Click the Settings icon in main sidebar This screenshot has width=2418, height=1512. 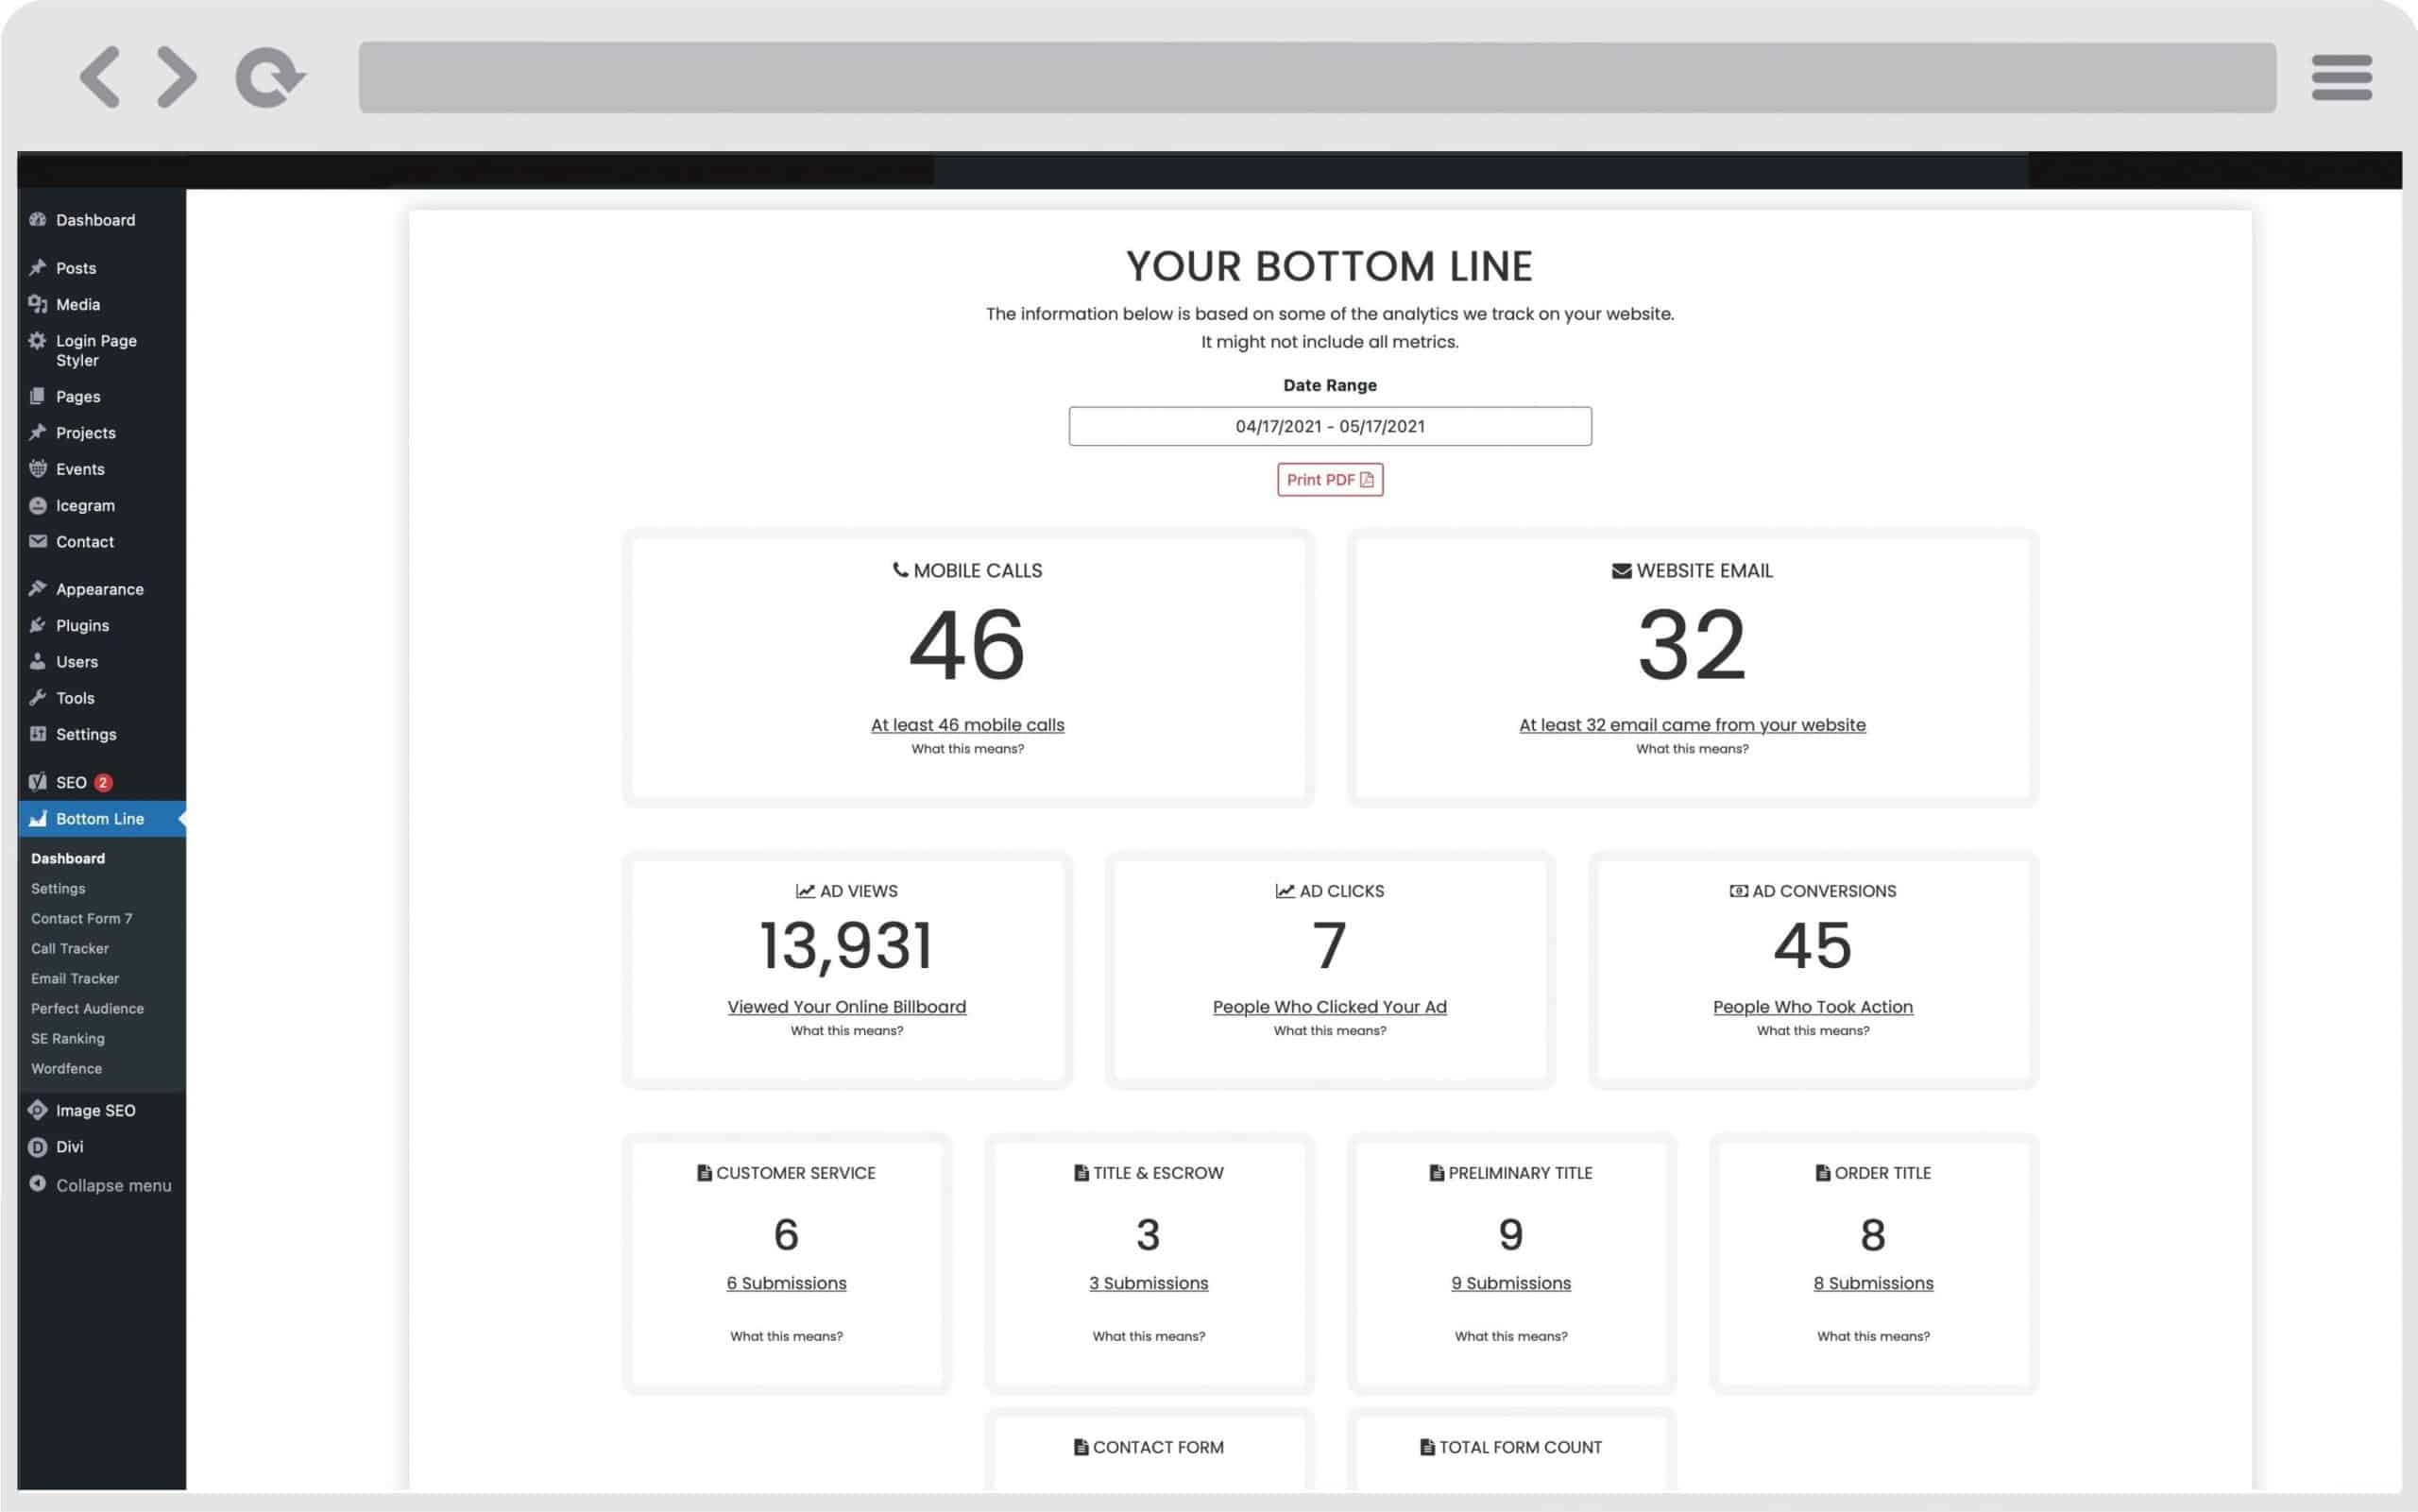coord(38,734)
